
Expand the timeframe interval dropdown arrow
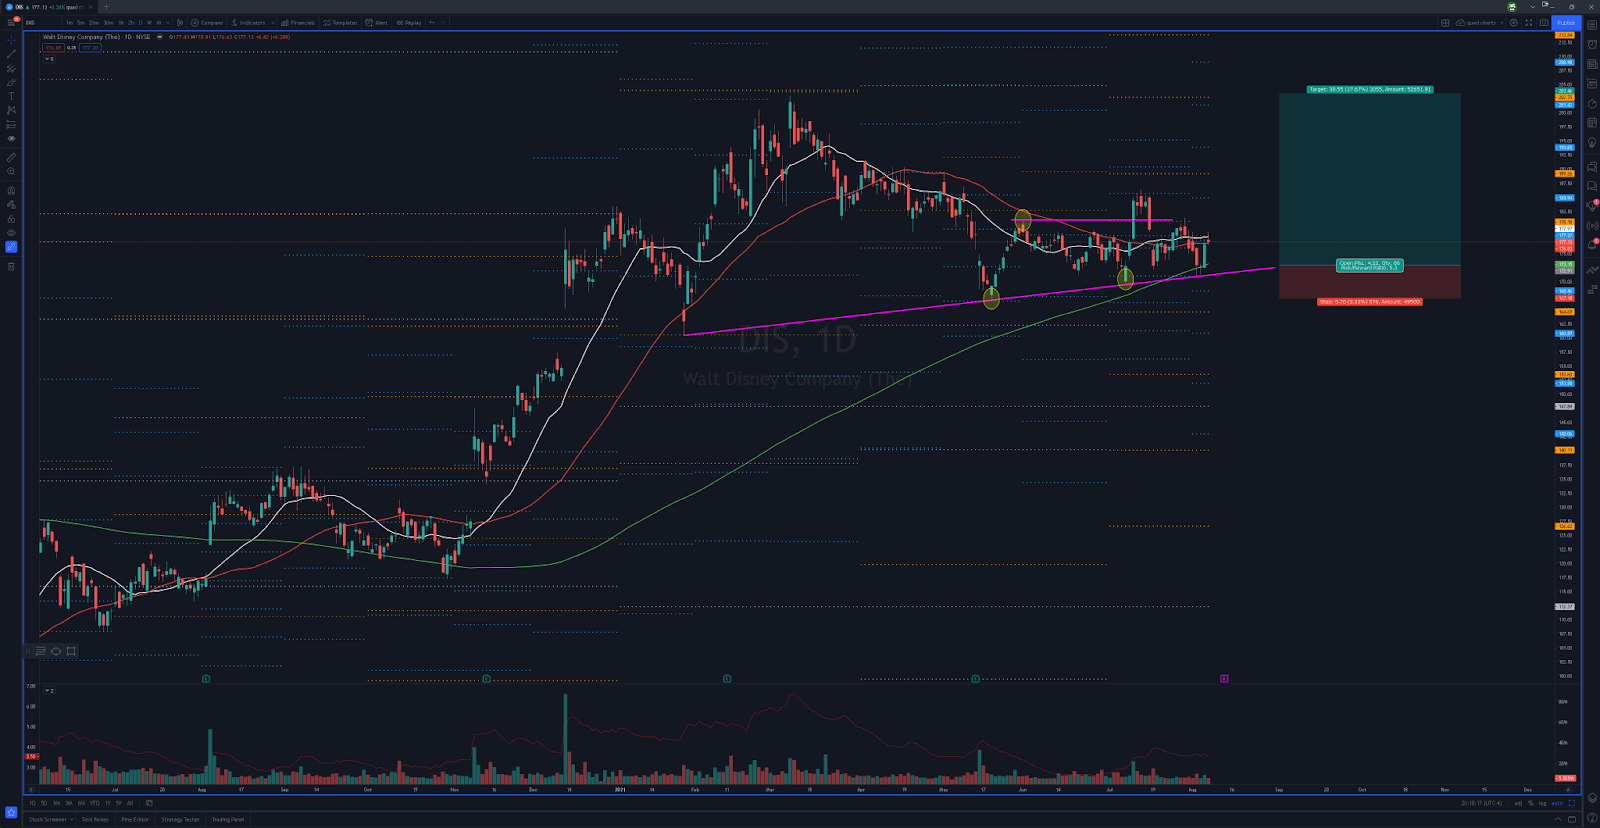(168, 22)
